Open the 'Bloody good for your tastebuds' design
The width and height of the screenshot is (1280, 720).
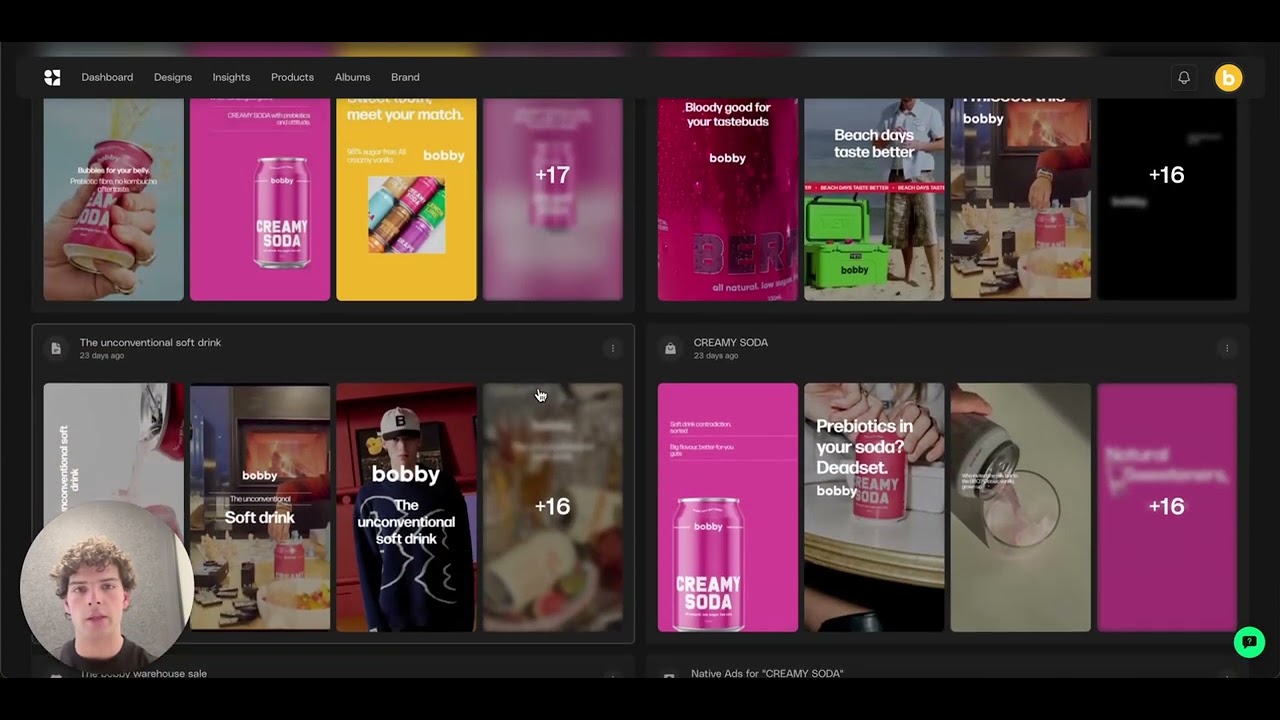point(728,199)
